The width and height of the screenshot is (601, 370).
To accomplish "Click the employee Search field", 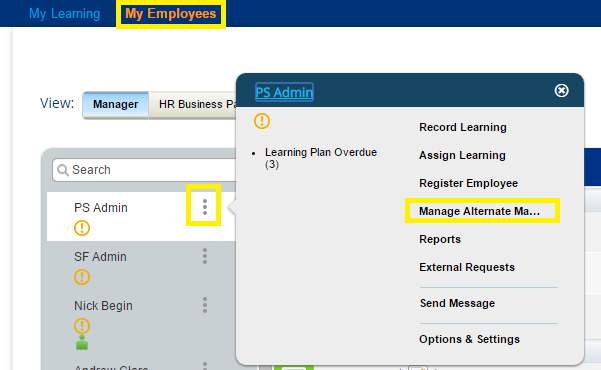I will [x=145, y=170].
